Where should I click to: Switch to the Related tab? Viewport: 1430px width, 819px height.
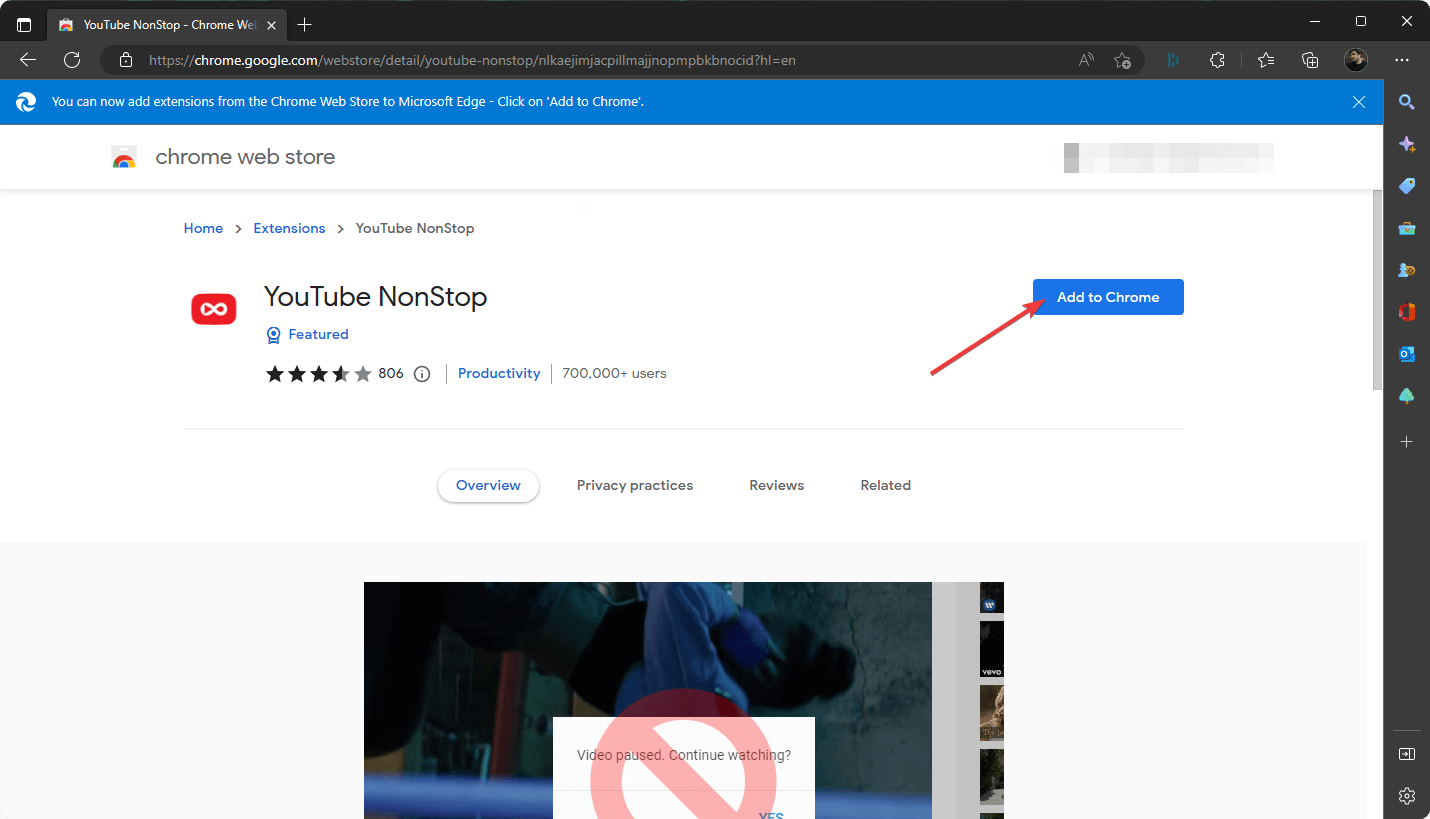[886, 485]
